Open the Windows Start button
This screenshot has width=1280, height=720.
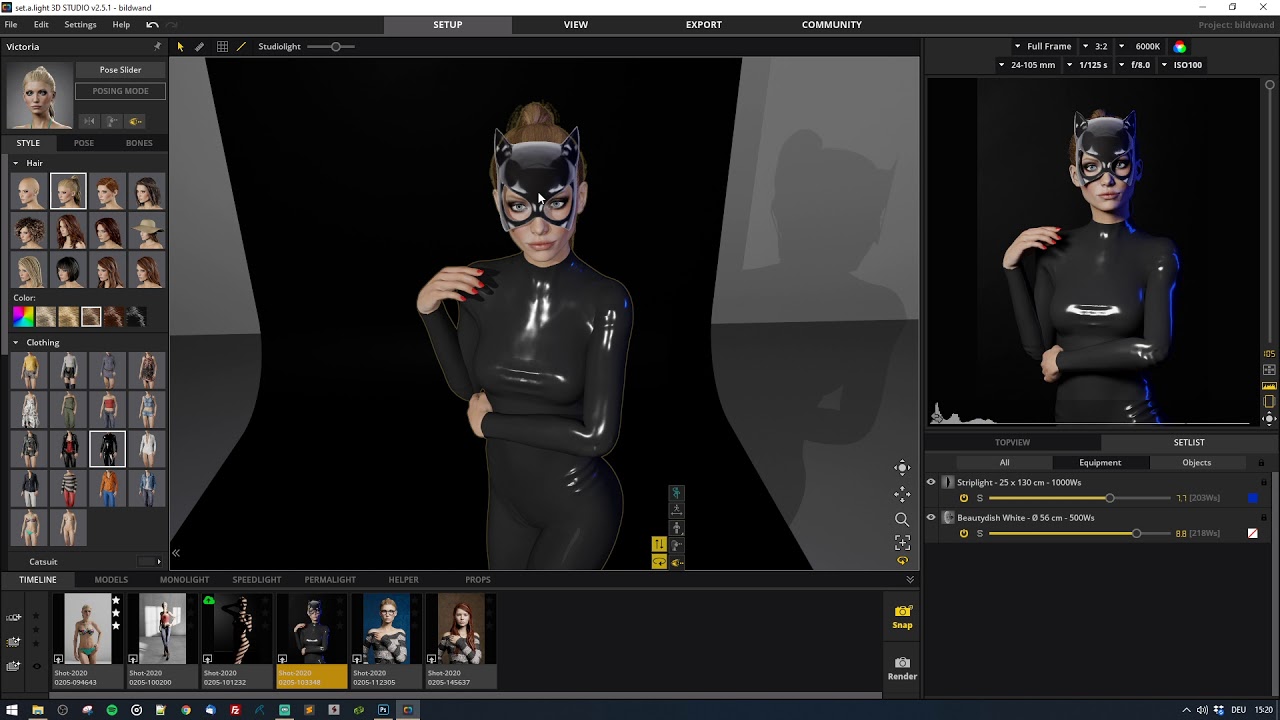[x=12, y=710]
